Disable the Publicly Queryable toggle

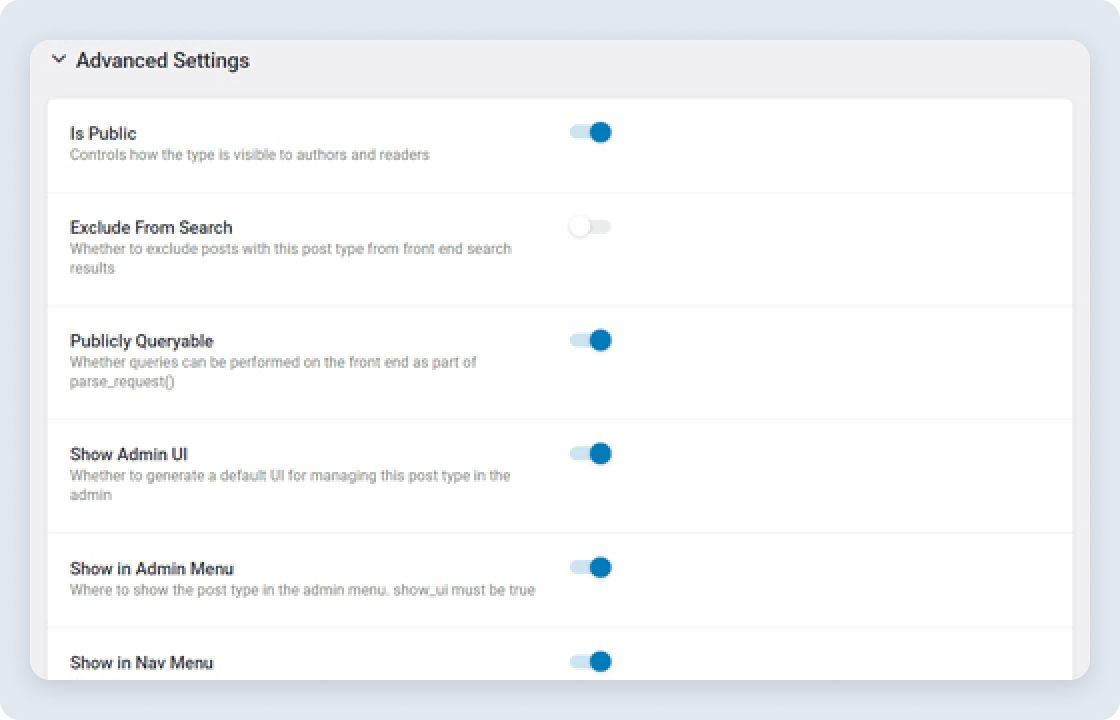[x=591, y=340]
